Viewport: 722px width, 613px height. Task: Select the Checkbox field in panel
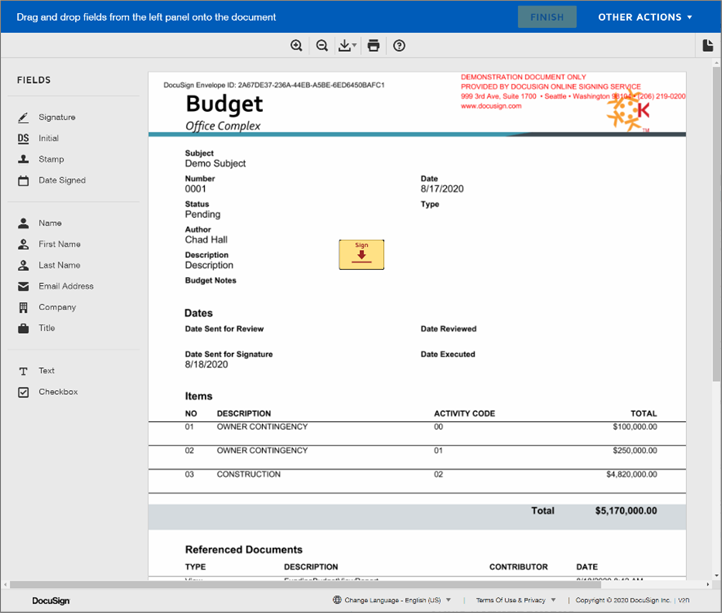57,392
